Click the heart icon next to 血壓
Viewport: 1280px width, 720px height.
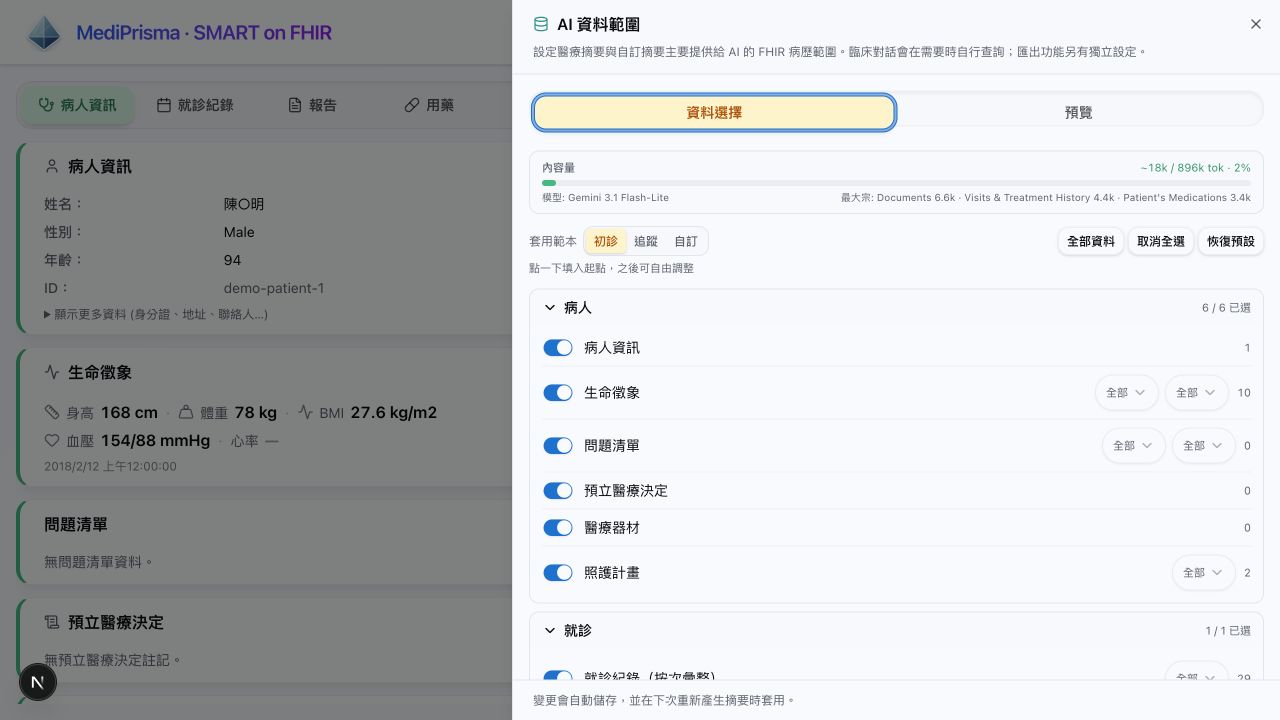[52, 441]
